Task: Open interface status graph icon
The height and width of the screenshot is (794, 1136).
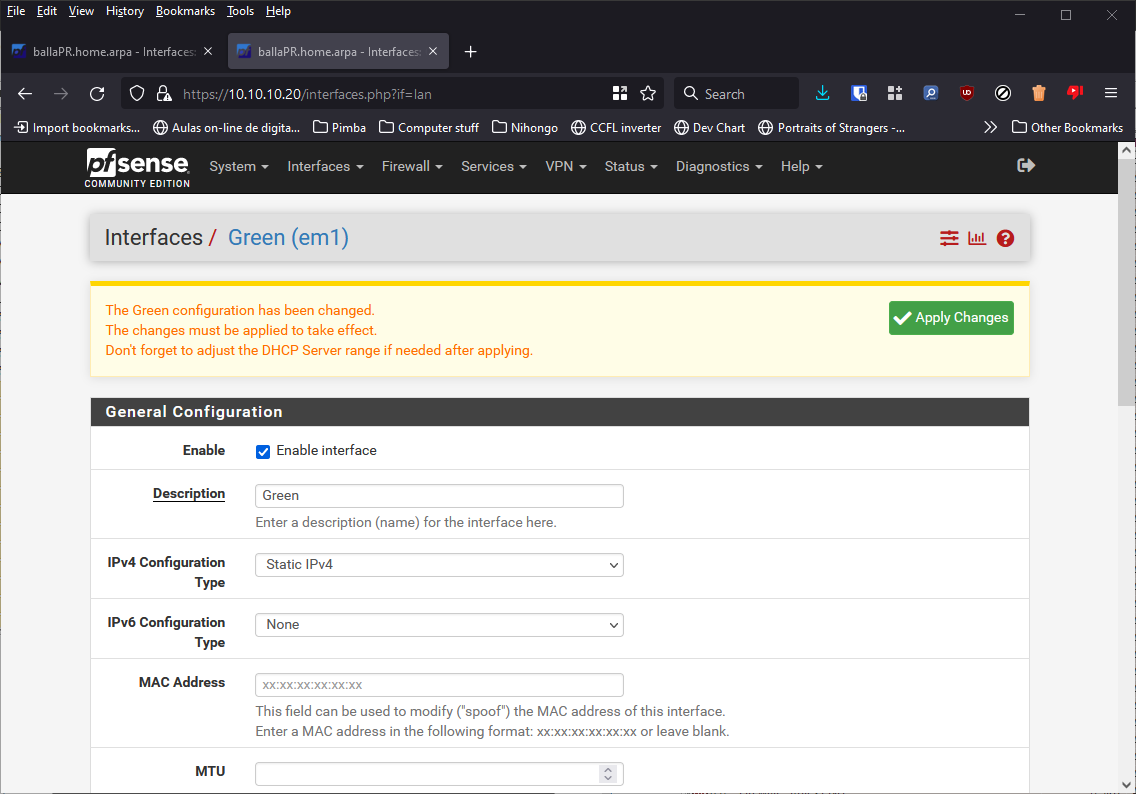Action: [x=977, y=238]
